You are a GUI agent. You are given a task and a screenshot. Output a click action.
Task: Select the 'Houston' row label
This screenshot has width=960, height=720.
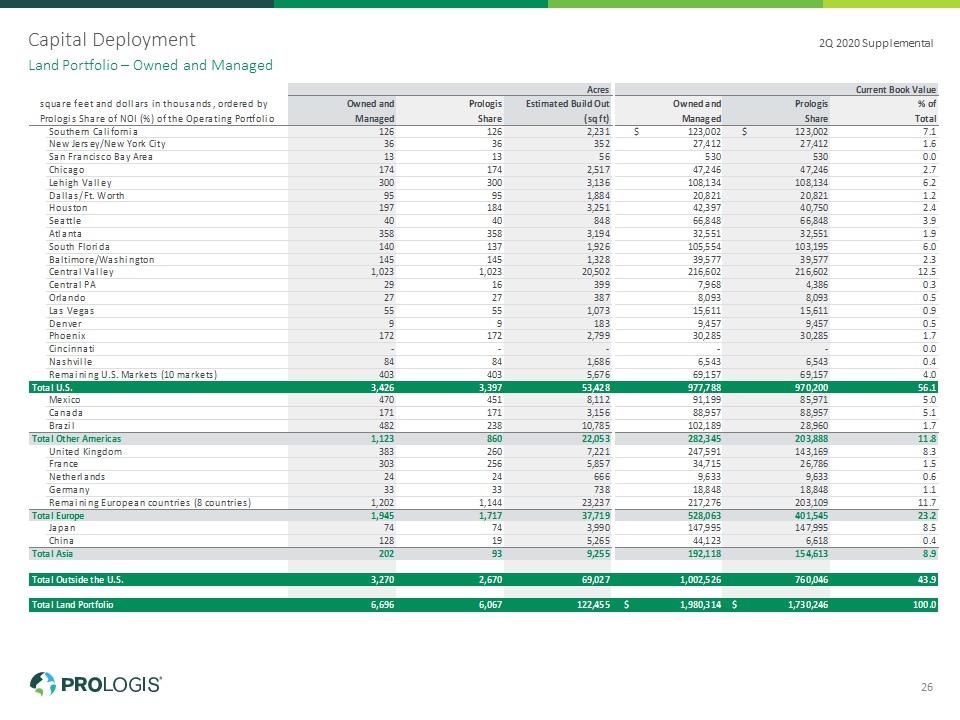(68, 208)
